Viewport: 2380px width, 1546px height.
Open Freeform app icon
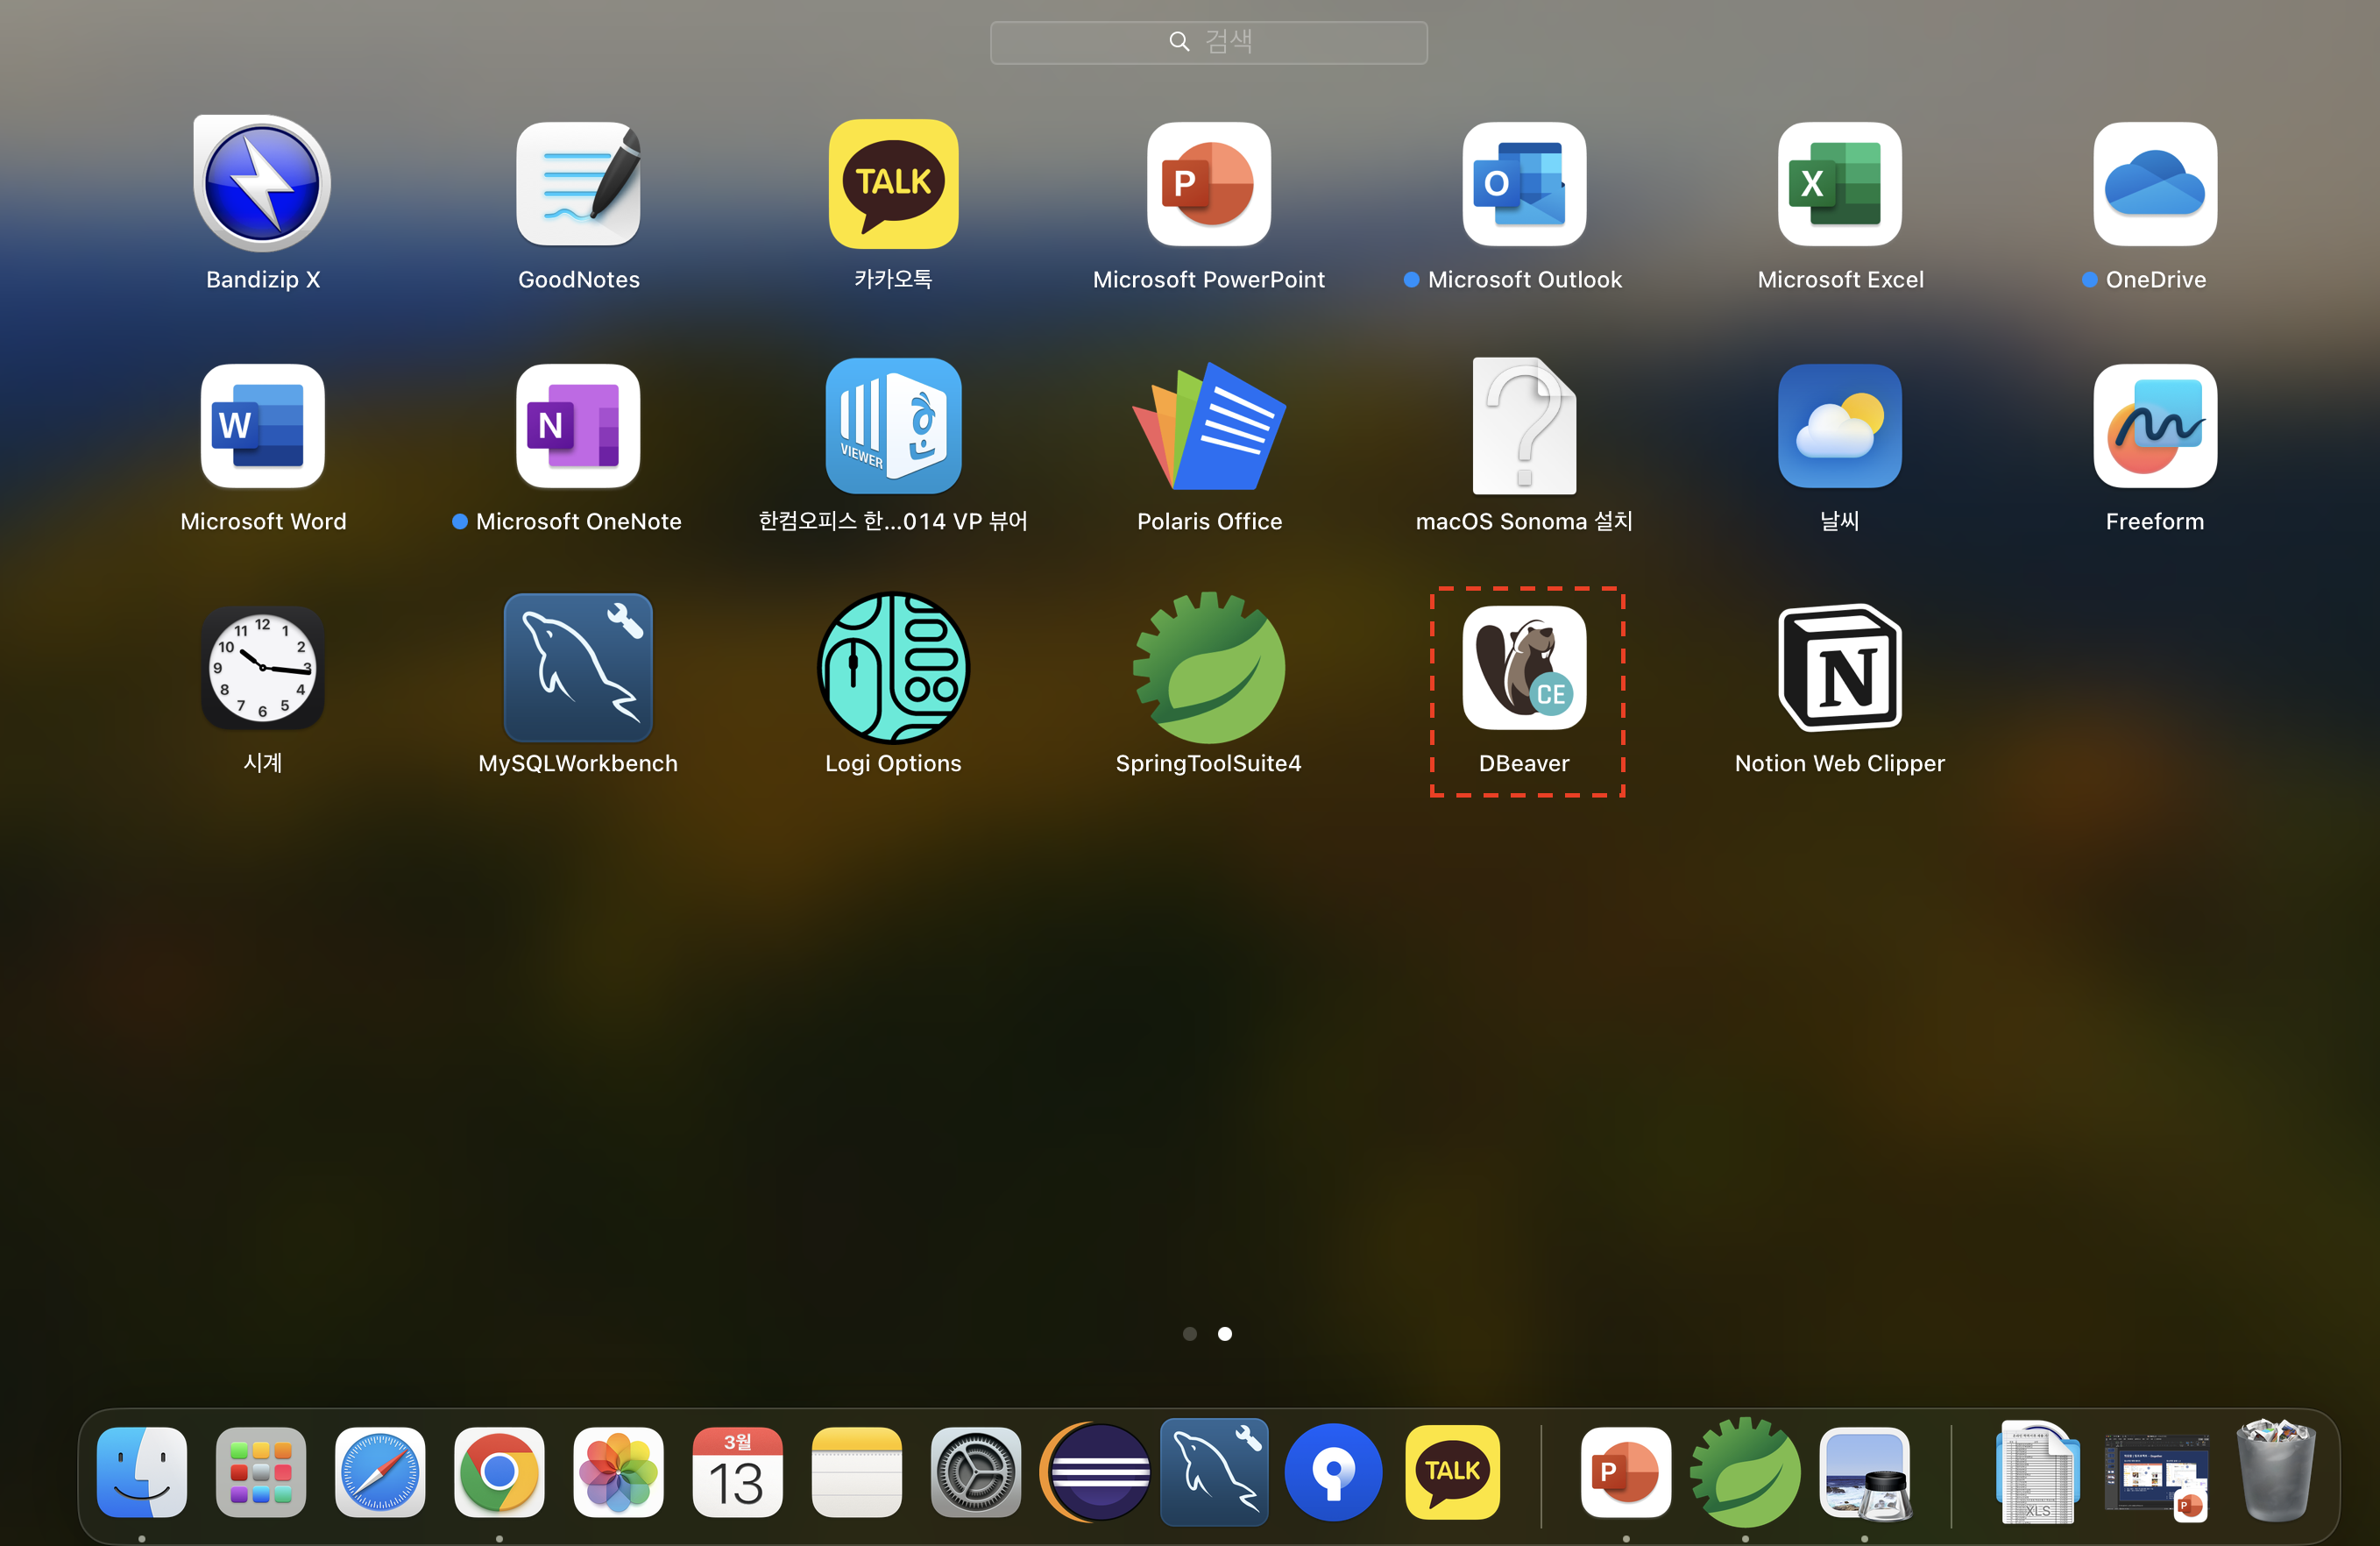tap(2154, 427)
